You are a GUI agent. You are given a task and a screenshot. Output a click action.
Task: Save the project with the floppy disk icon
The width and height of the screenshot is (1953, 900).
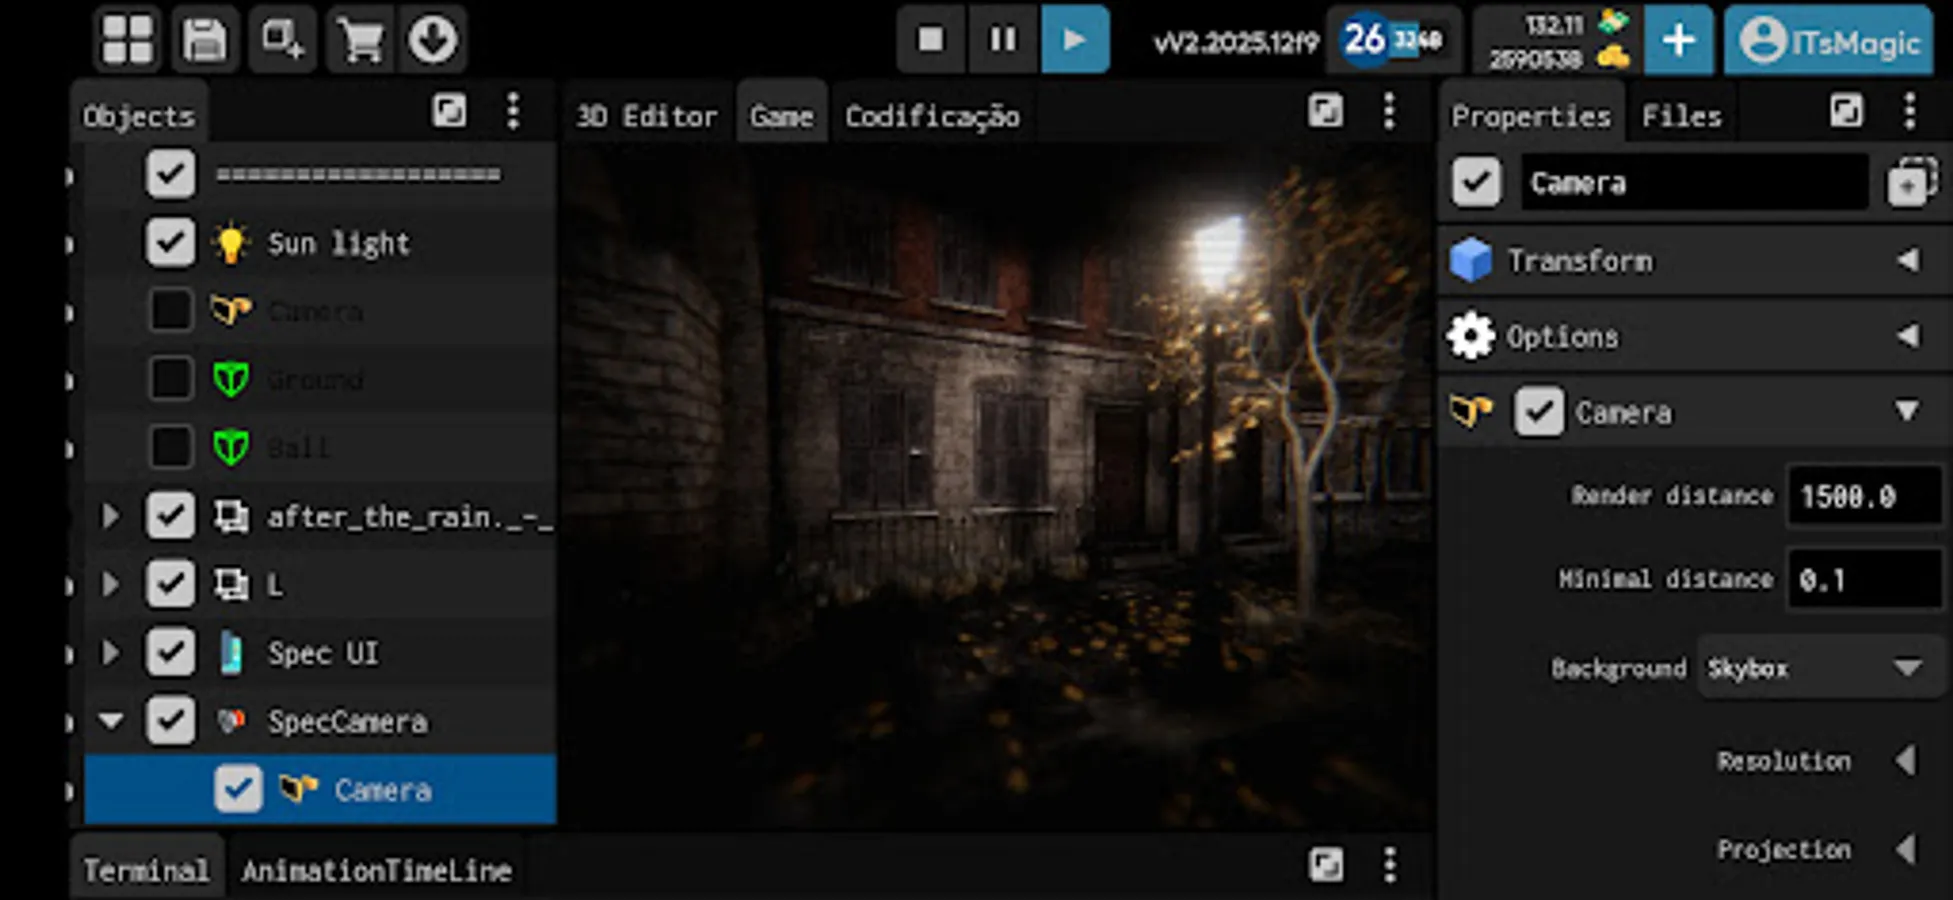click(204, 40)
